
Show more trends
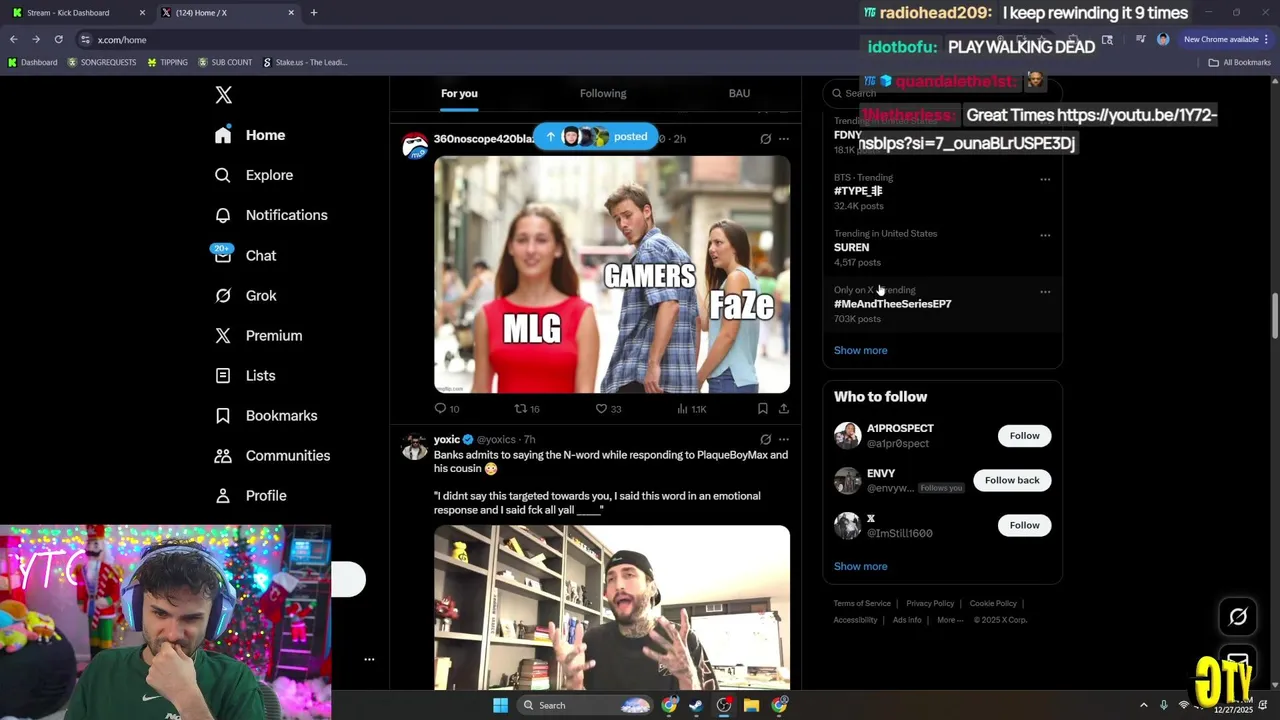[860, 350]
